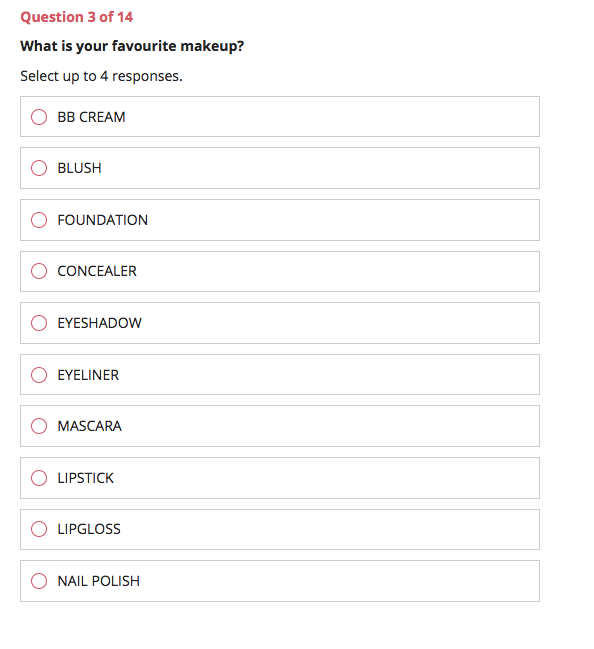The width and height of the screenshot is (594, 649).
Task: Click the FOUNDATION label text
Action: pos(102,220)
